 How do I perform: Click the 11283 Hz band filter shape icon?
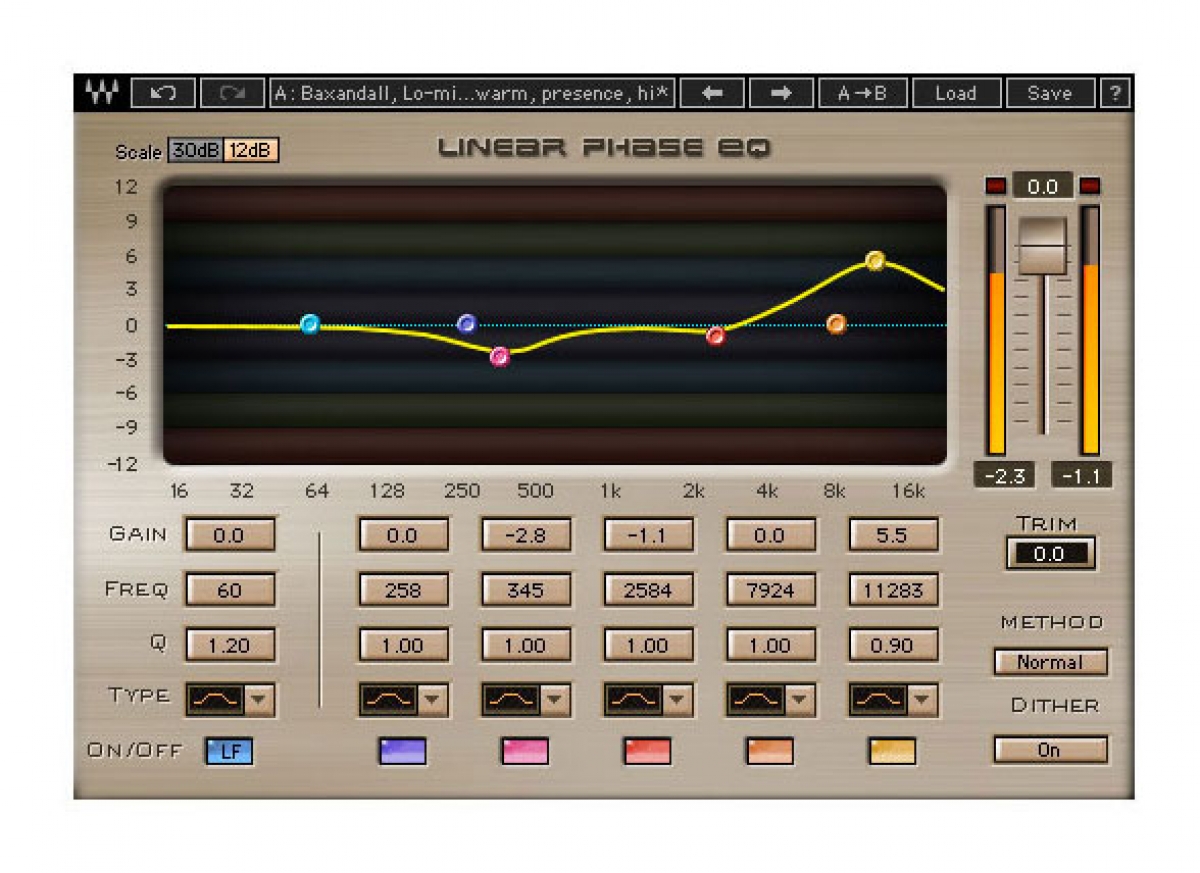coord(877,700)
